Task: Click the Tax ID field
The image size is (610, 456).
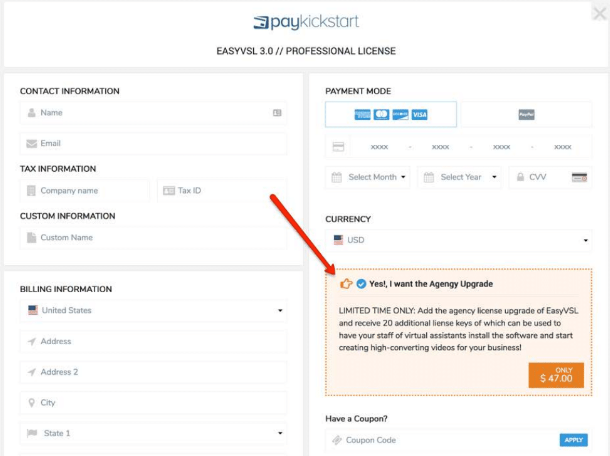Action: click(x=222, y=191)
